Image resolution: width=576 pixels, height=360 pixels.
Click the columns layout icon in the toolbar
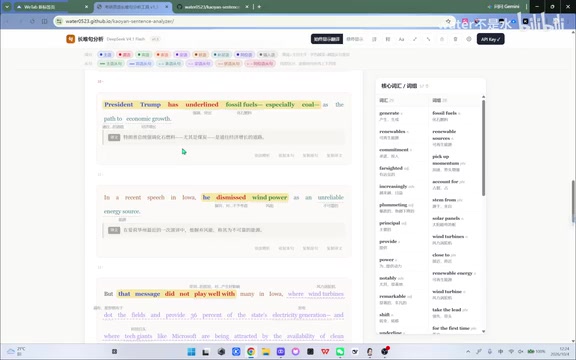click(388, 39)
